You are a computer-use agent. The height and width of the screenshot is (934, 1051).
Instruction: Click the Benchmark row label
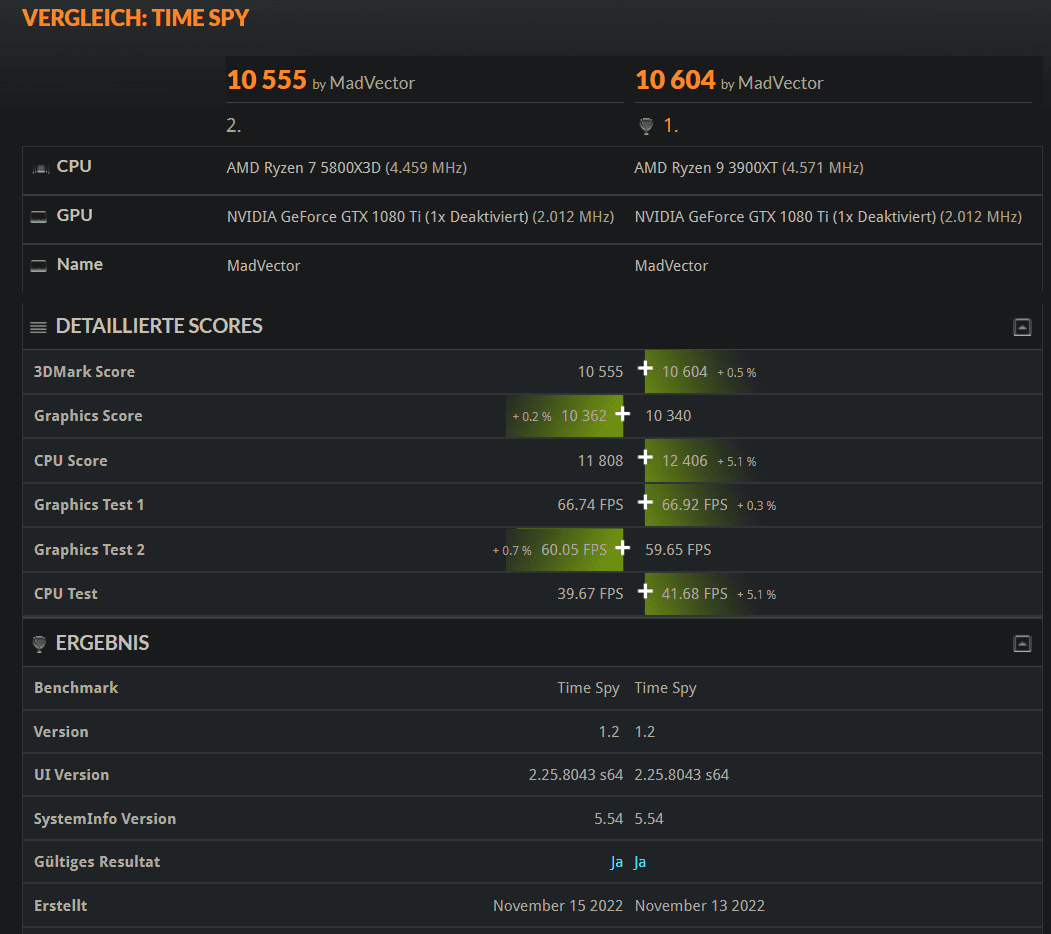pyautogui.click(x=76, y=687)
